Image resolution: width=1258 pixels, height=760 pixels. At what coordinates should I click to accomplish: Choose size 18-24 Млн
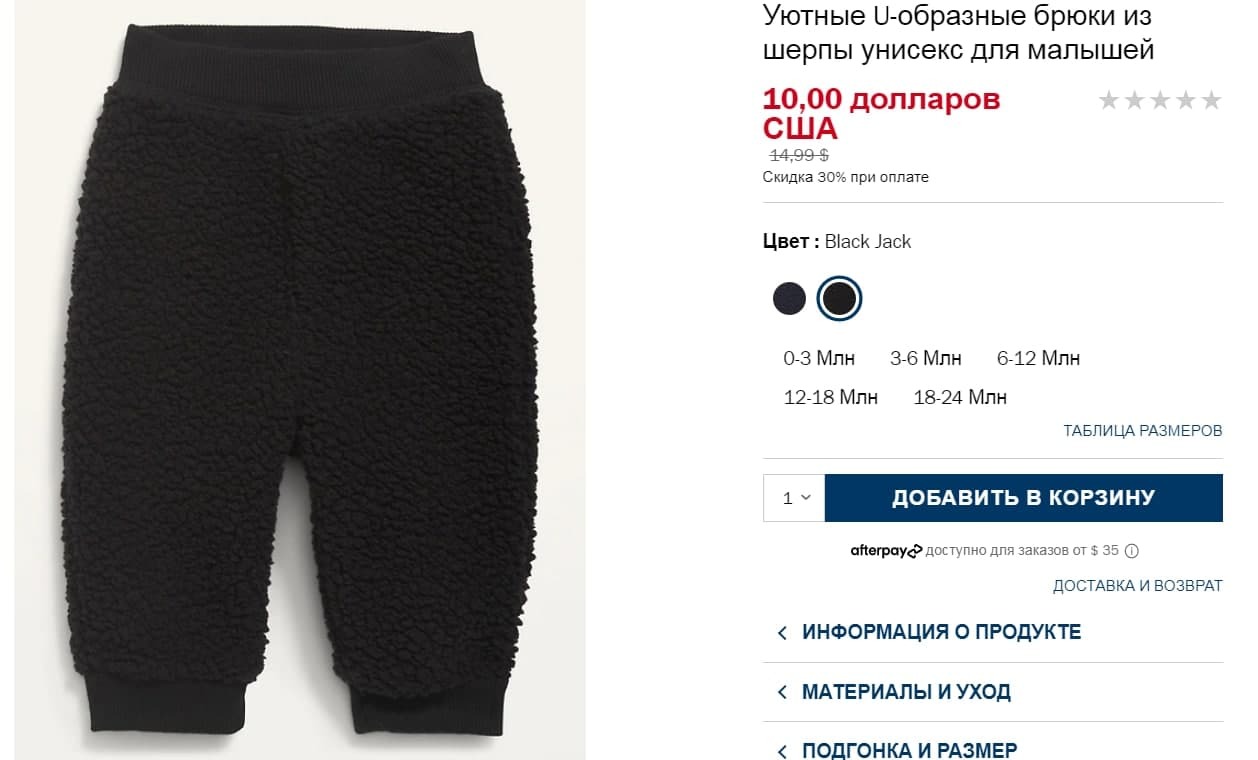[x=960, y=397]
